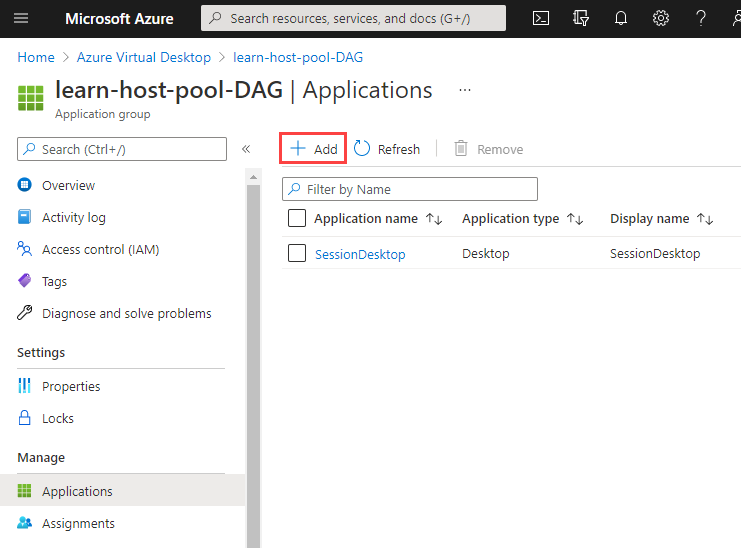Screen dimensions: 741x548
Task: Click the Activity log icon
Action: (25, 217)
